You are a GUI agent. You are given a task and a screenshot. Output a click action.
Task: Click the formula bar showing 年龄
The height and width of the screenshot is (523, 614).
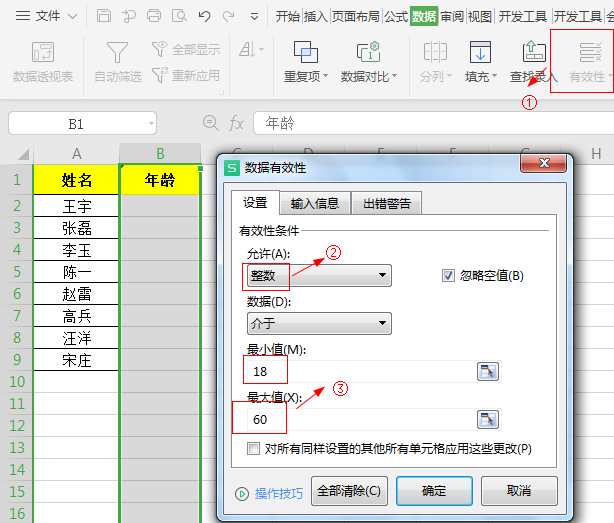pyautogui.click(x=434, y=123)
